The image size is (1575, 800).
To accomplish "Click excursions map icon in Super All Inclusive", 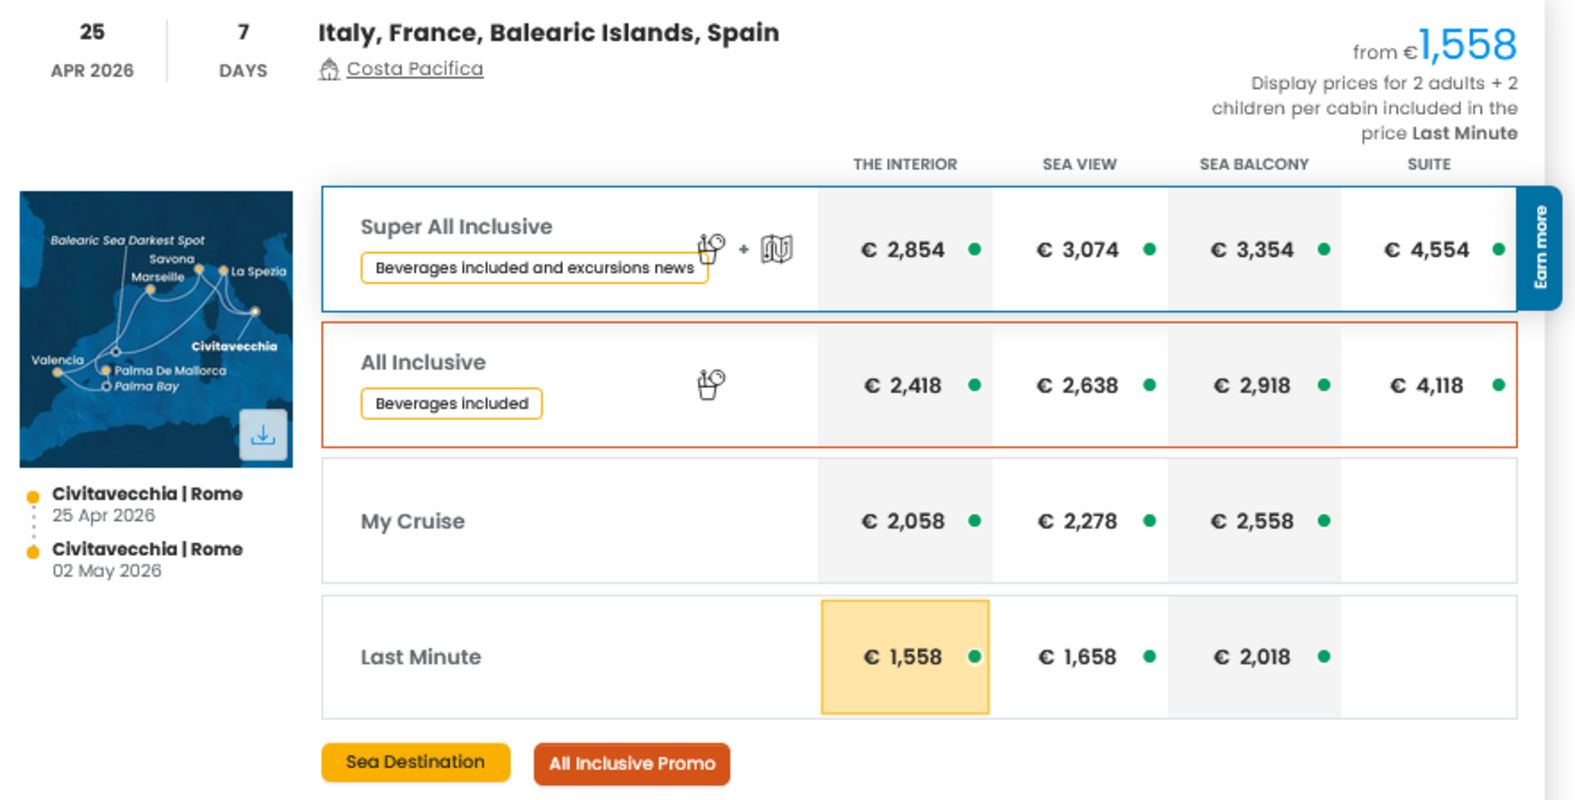I will pos(776,249).
